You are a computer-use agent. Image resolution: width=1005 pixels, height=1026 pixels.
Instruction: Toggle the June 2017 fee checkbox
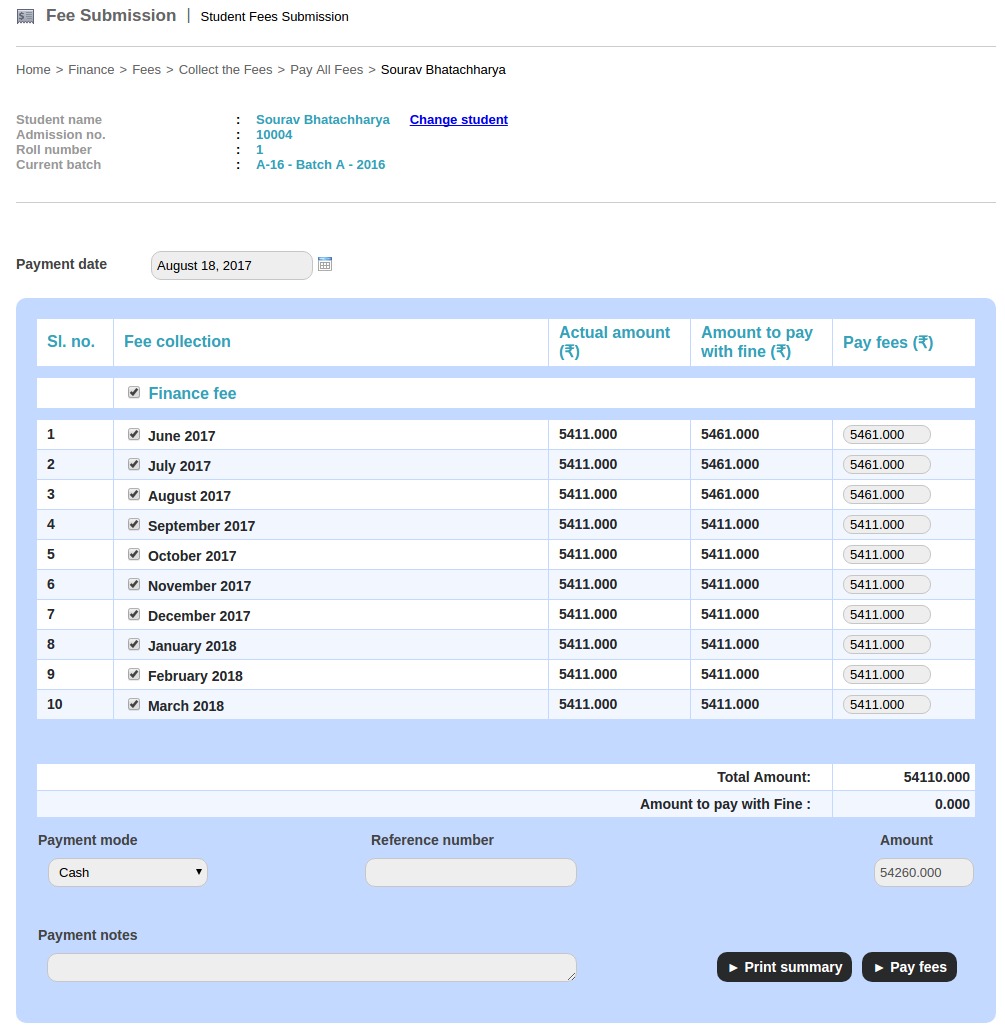coord(134,434)
